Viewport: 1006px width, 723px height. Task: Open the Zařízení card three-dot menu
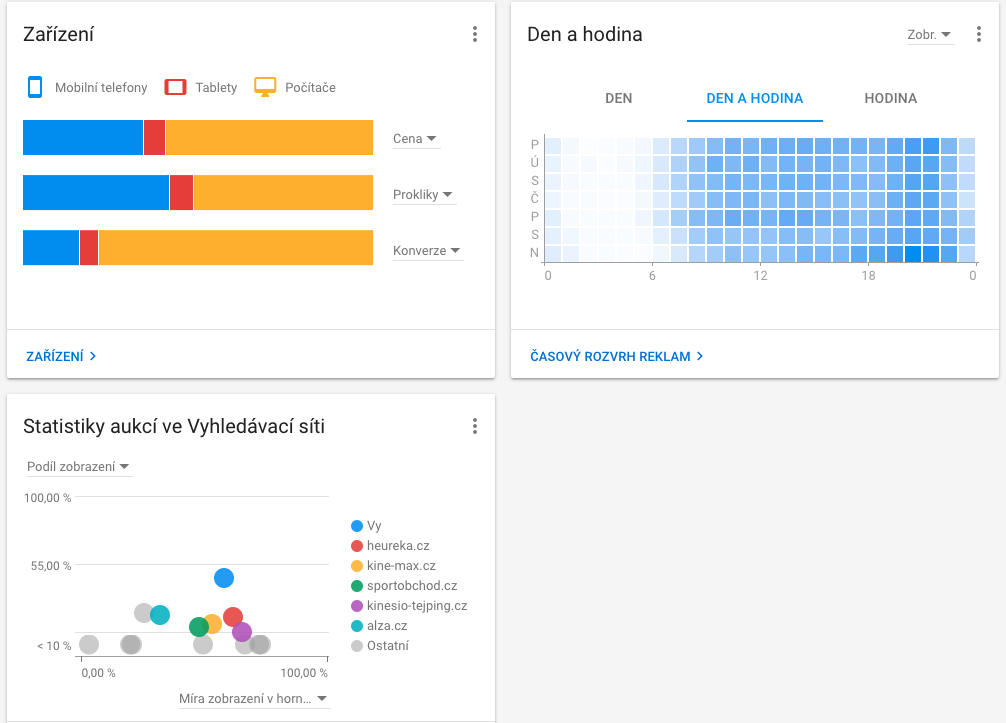[475, 34]
